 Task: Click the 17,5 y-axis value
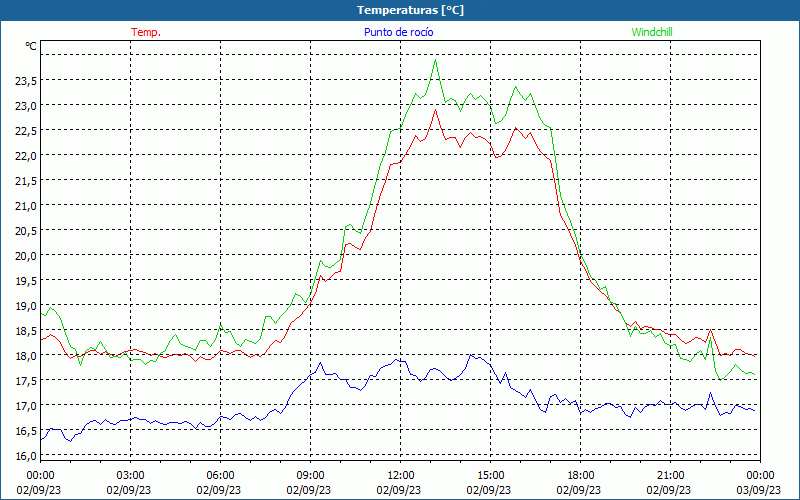26,381
